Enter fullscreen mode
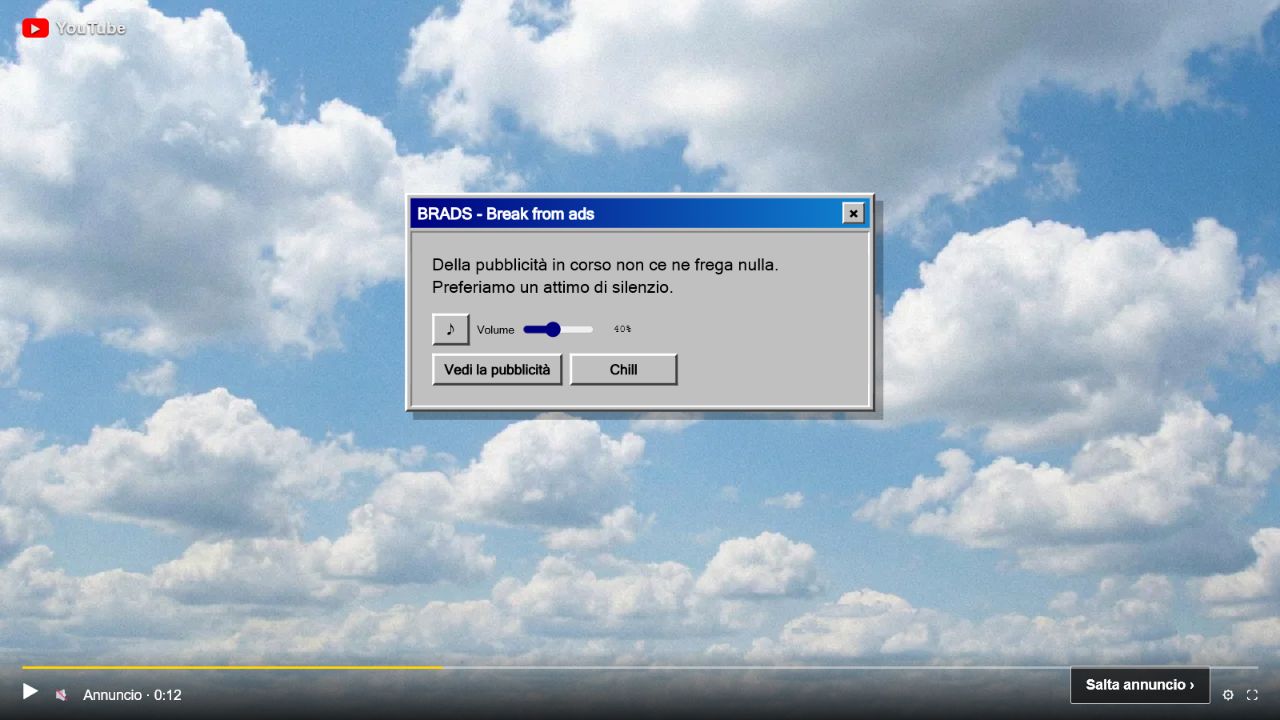The image size is (1280, 720). (x=1252, y=695)
